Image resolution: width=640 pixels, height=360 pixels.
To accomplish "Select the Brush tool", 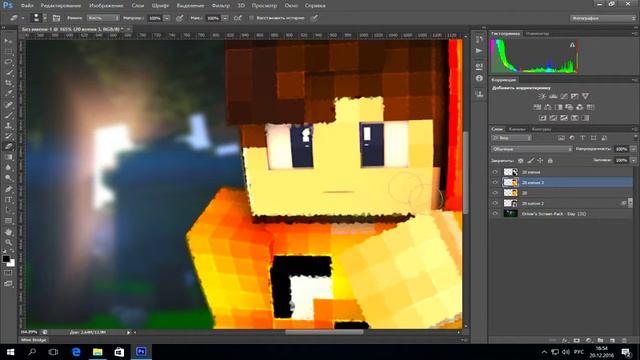I will [x=8, y=115].
